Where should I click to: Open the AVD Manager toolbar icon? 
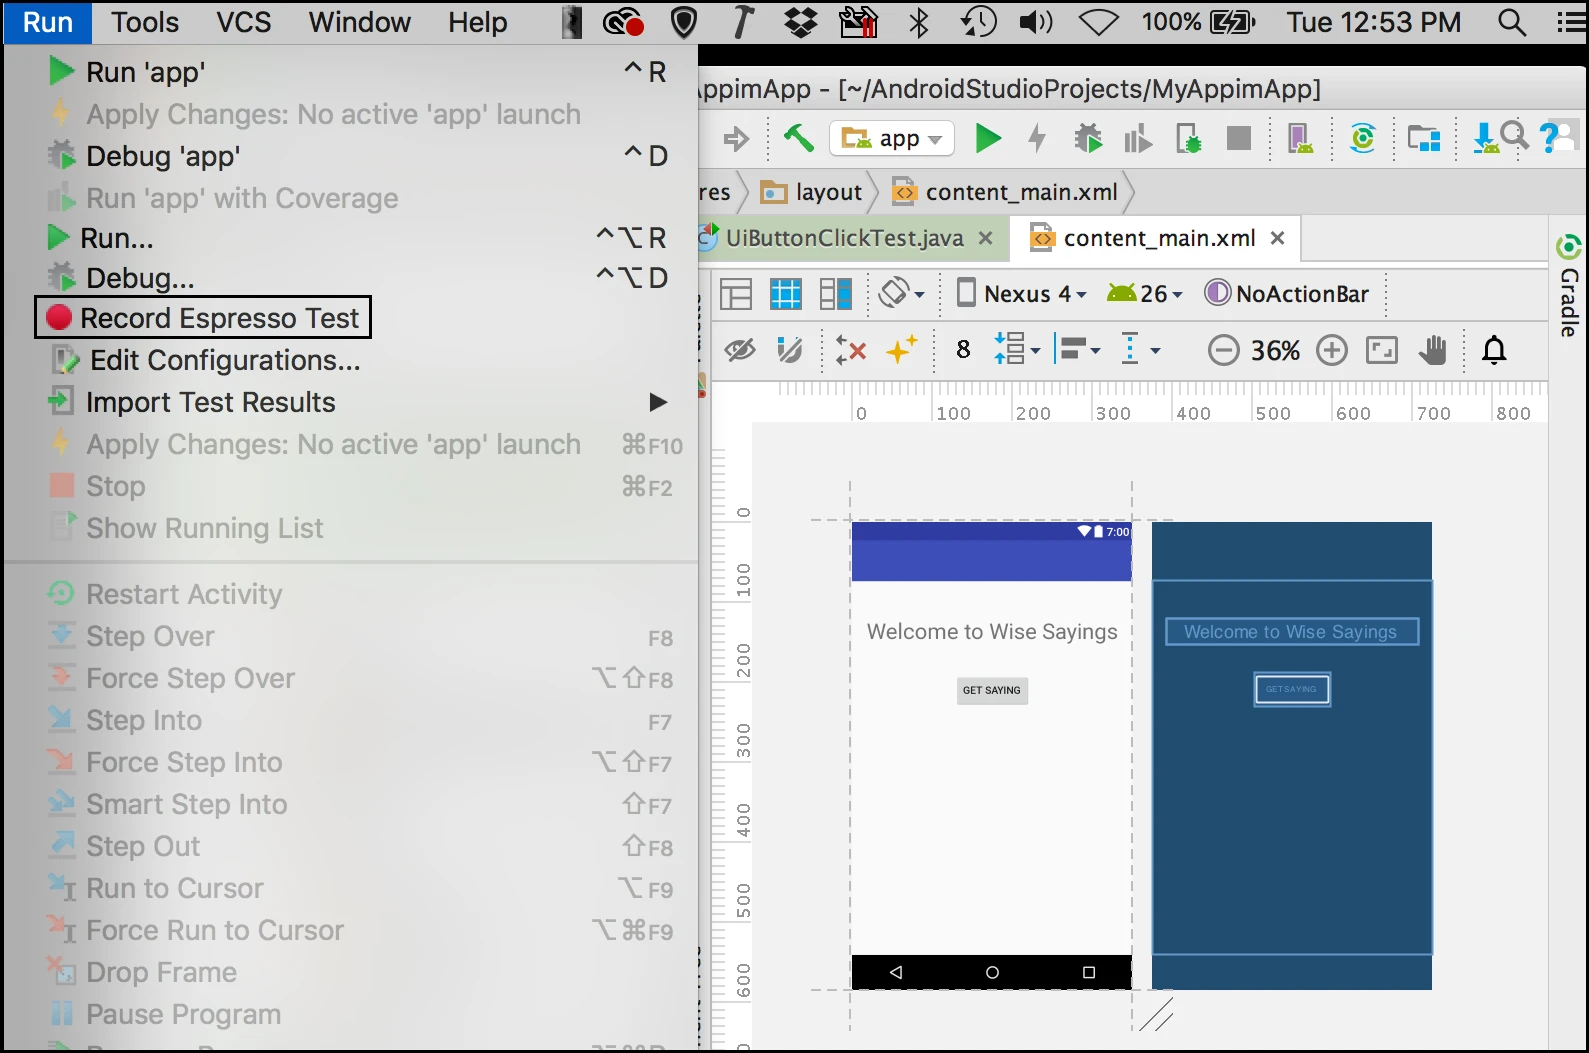pos(1300,138)
